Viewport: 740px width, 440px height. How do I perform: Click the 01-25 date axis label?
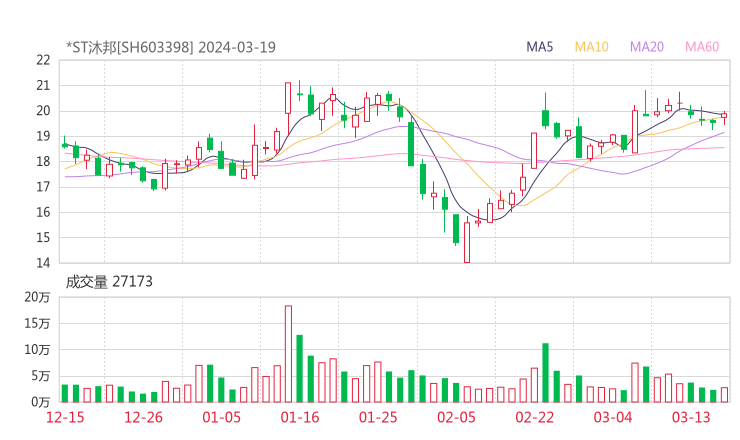pyautogui.click(x=378, y=417)
